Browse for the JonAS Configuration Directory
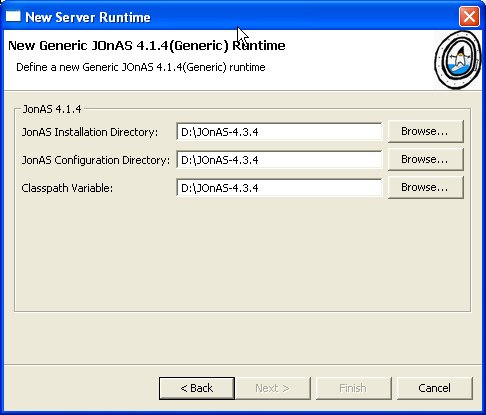Screen dimensions: 486x415 426,159
